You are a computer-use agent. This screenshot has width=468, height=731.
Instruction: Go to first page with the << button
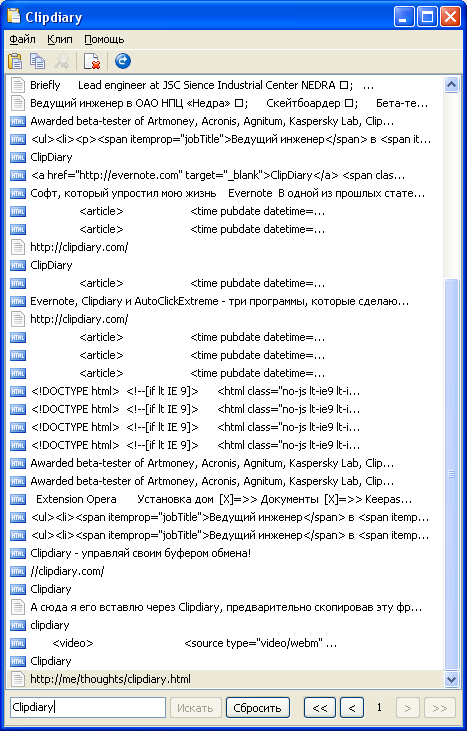pyautogui.click(x=320, y=708)
